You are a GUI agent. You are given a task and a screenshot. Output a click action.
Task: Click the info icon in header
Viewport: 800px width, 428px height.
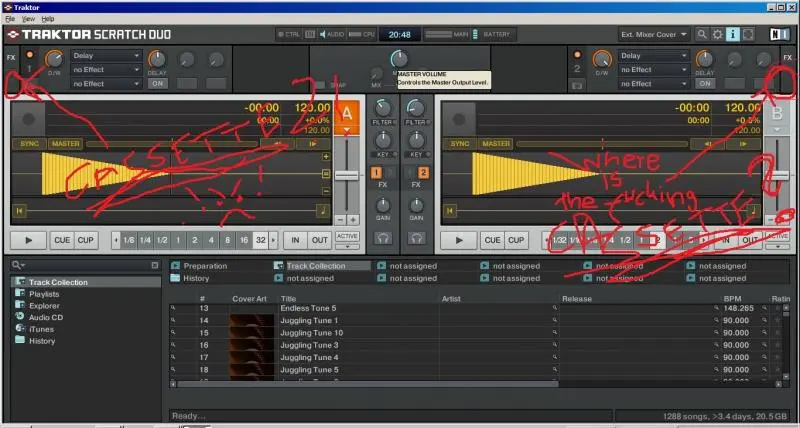click(734, 34)
